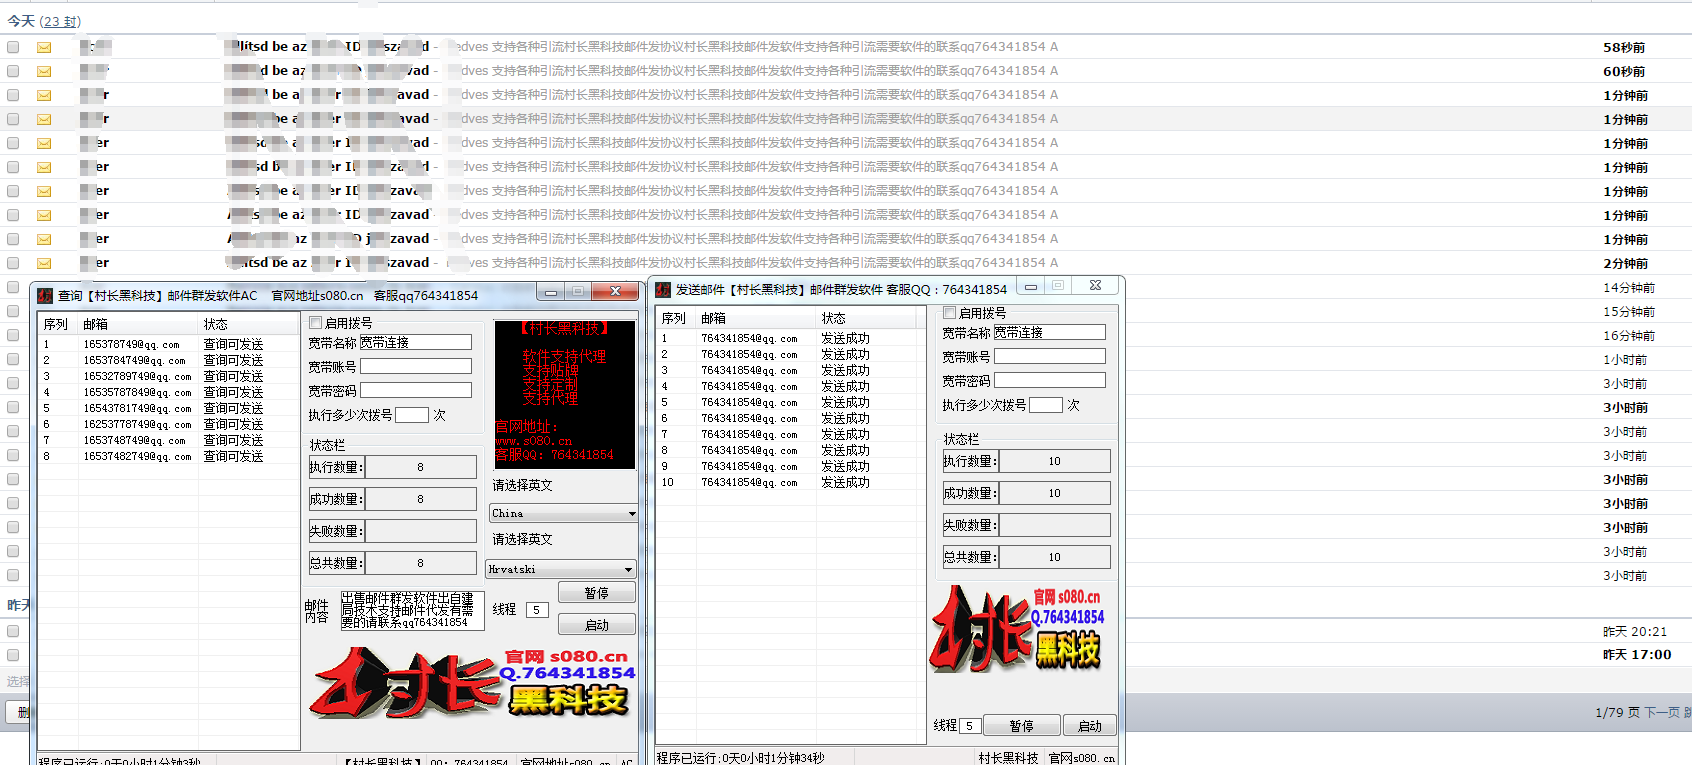Click 暂停 button in the 发送邮件 window
This screenshot has height=765, width=1692.
[1021, 726]
